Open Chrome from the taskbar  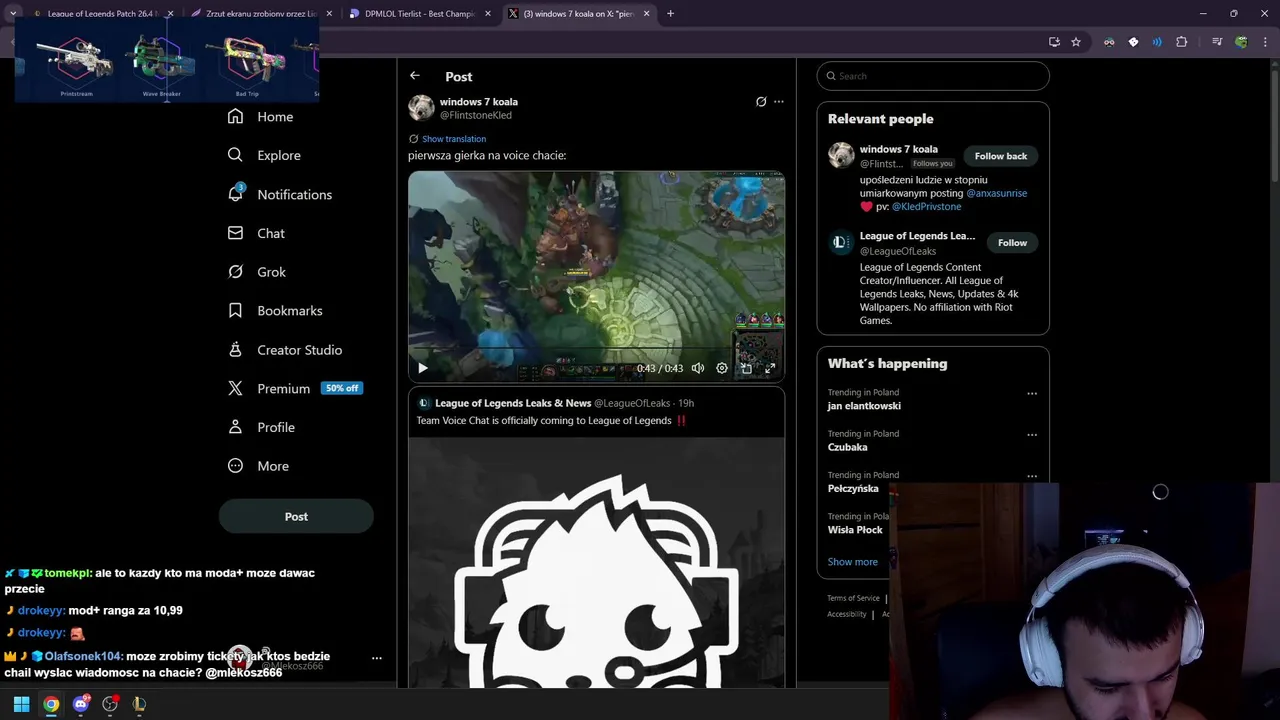(x=51, y=704)
